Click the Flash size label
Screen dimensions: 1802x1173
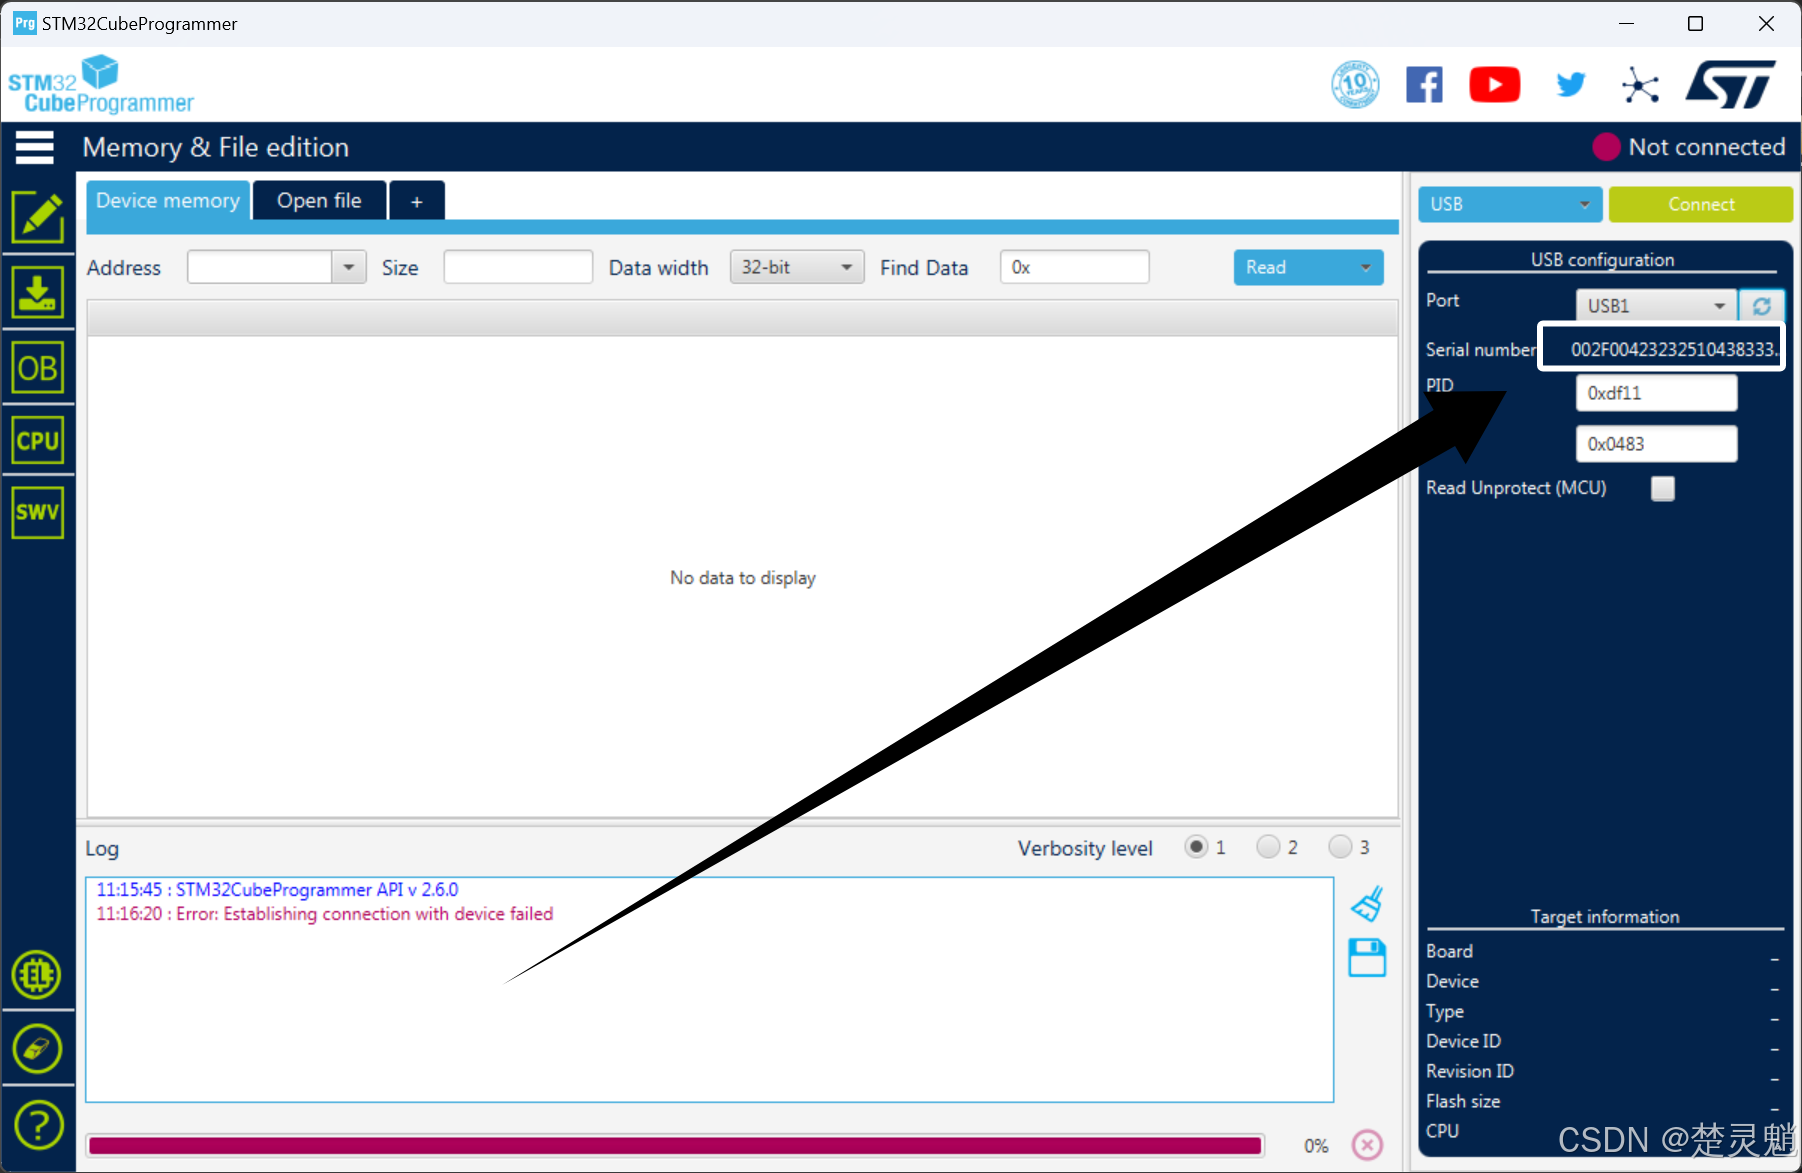tap(1462, 1101)
